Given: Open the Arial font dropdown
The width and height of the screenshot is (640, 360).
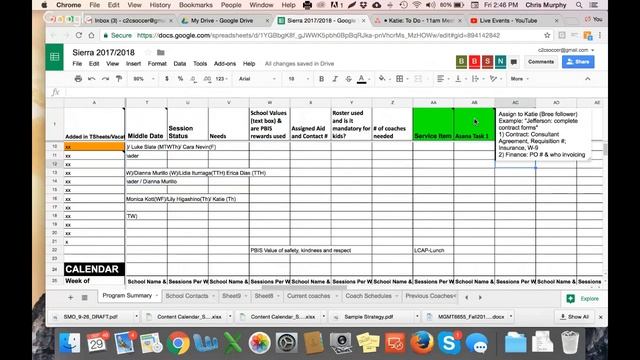Looking at the screenshot, I should coord(257,79).
